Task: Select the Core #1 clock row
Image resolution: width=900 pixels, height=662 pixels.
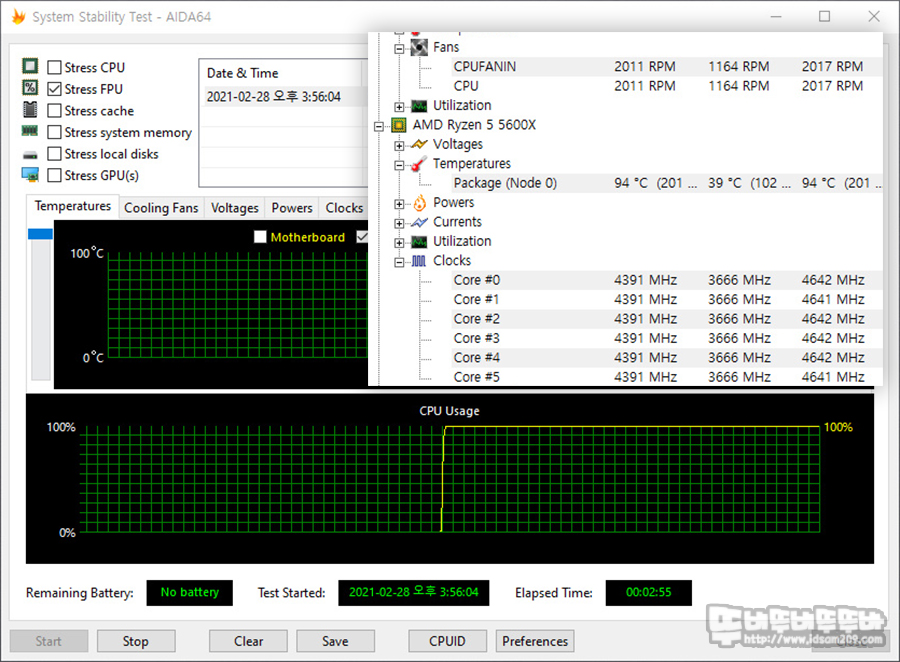Action: click(666, 300)
